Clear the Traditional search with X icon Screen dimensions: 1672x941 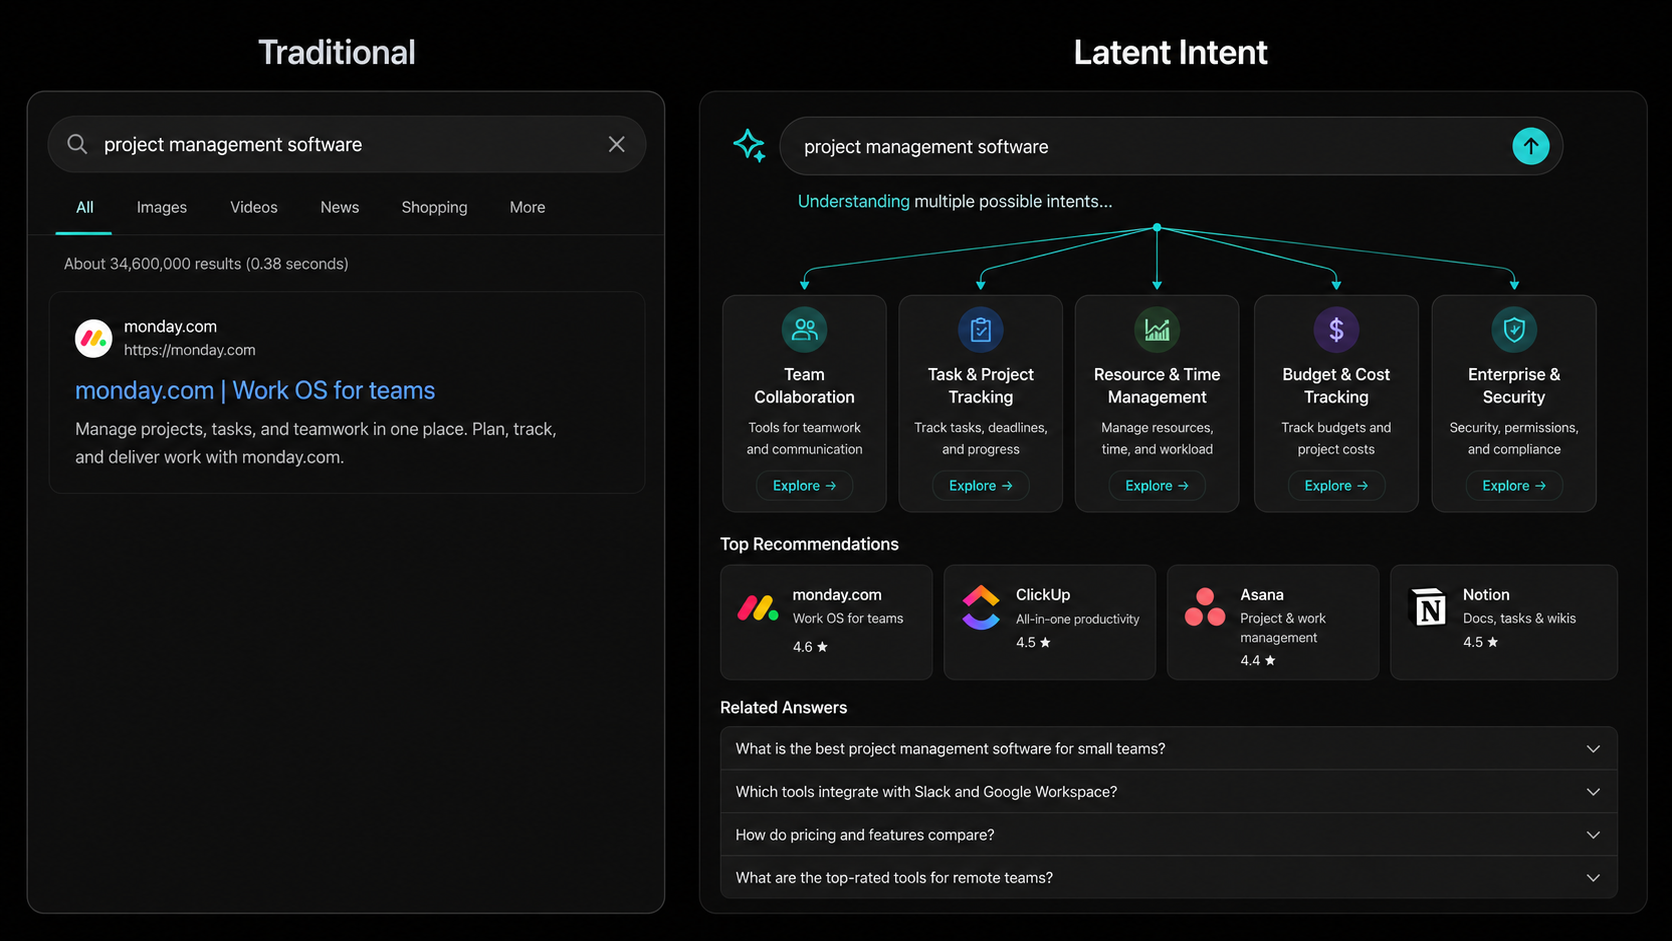tap(617, 144)
